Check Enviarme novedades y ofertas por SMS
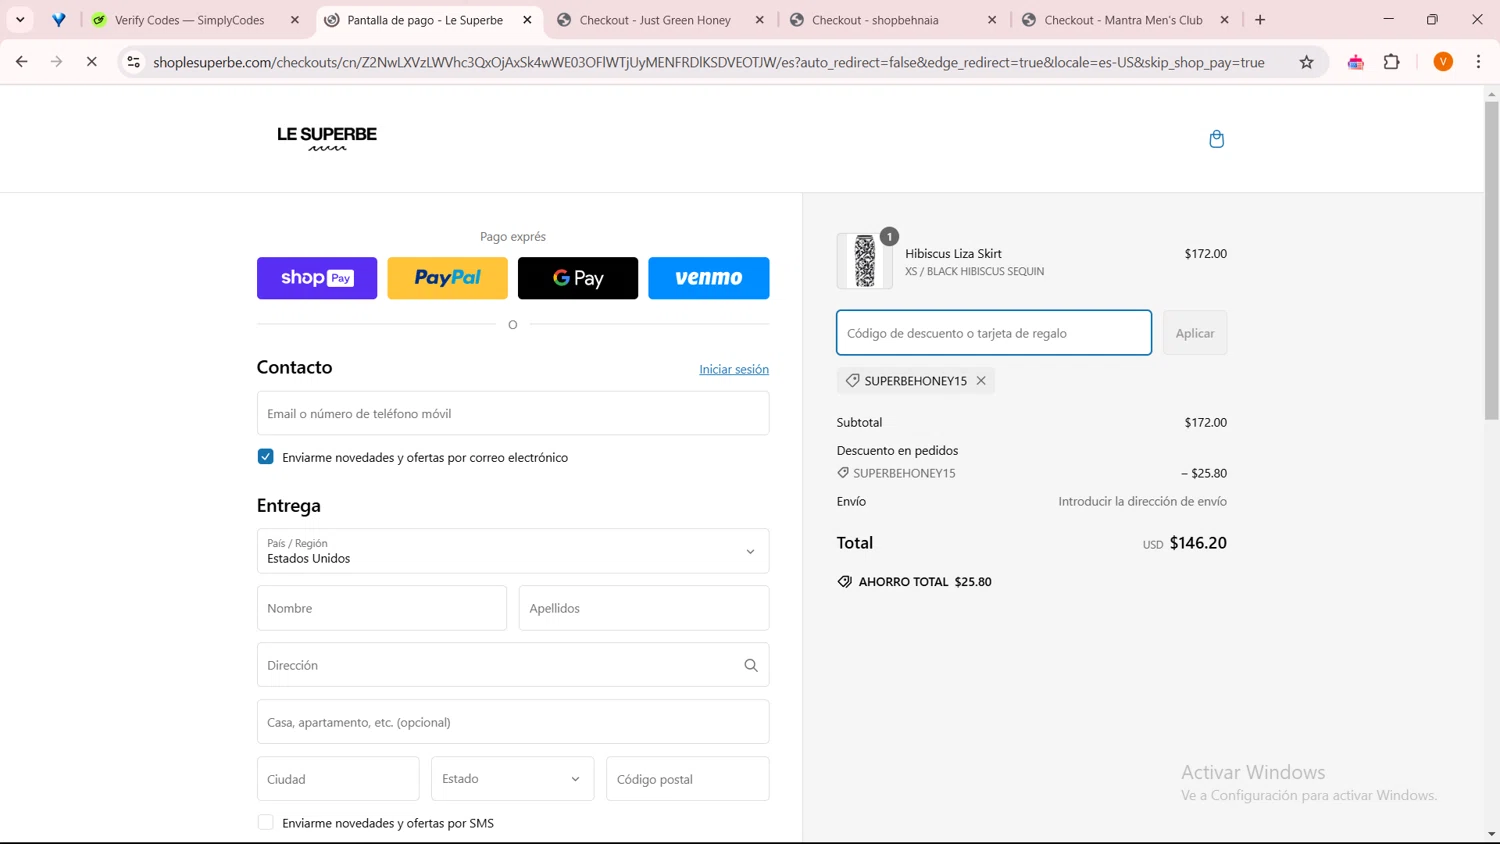Screen dimensions: 1500x844 click(x=265, y=823)
